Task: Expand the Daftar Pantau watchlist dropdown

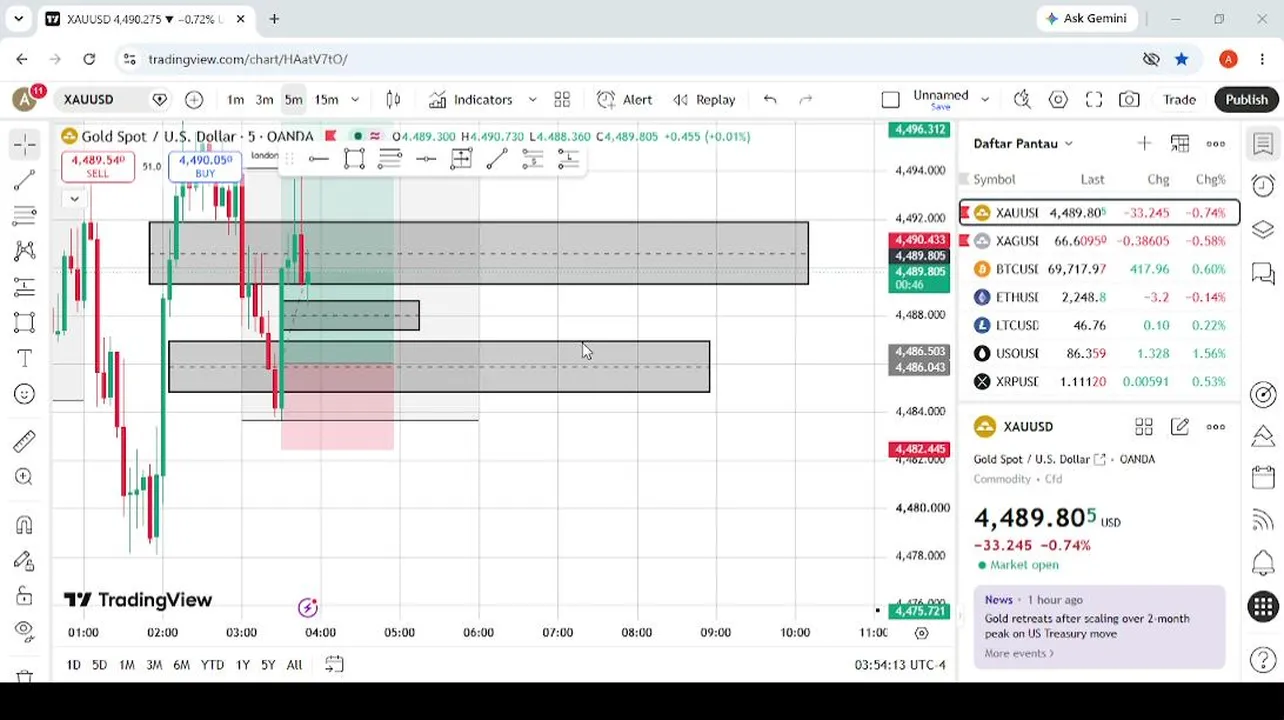Action: click(1023, 143)
